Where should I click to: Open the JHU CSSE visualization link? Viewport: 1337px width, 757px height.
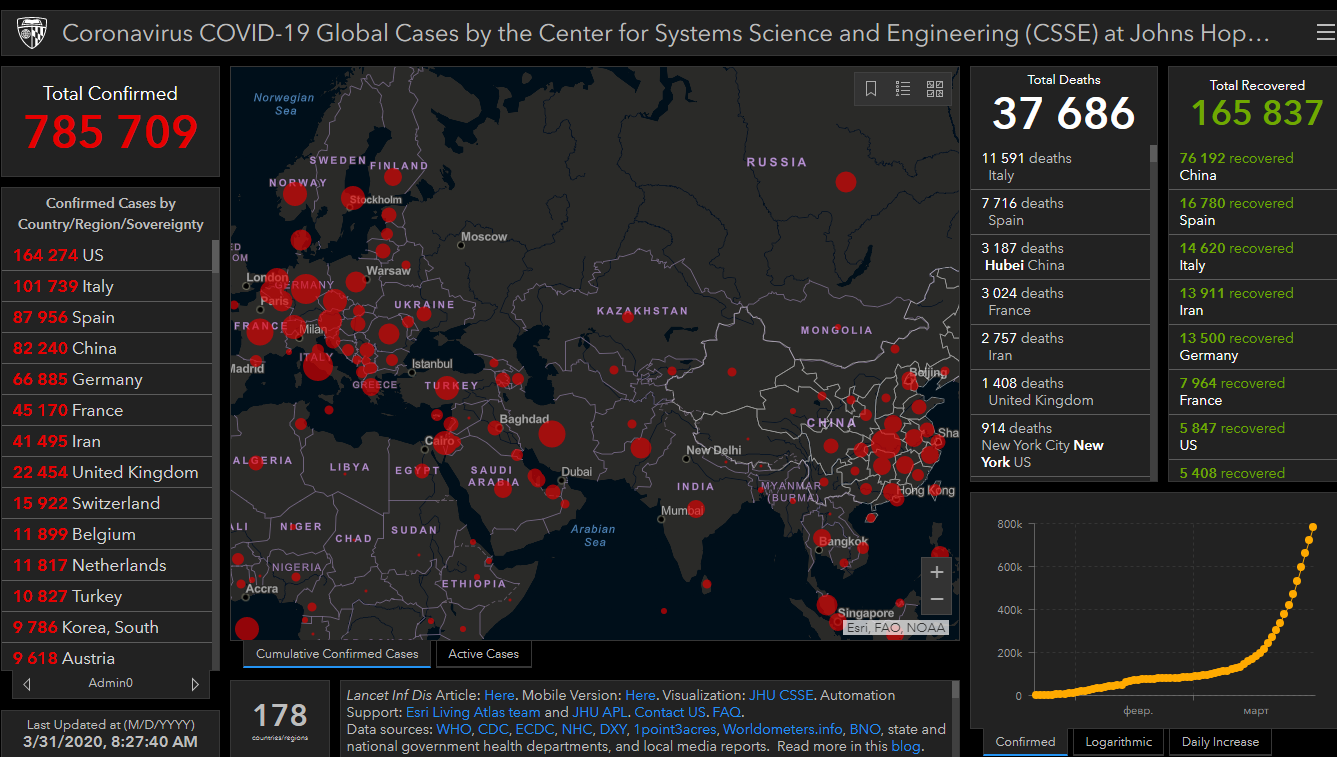pyautogui.click(x=783, y=695)
